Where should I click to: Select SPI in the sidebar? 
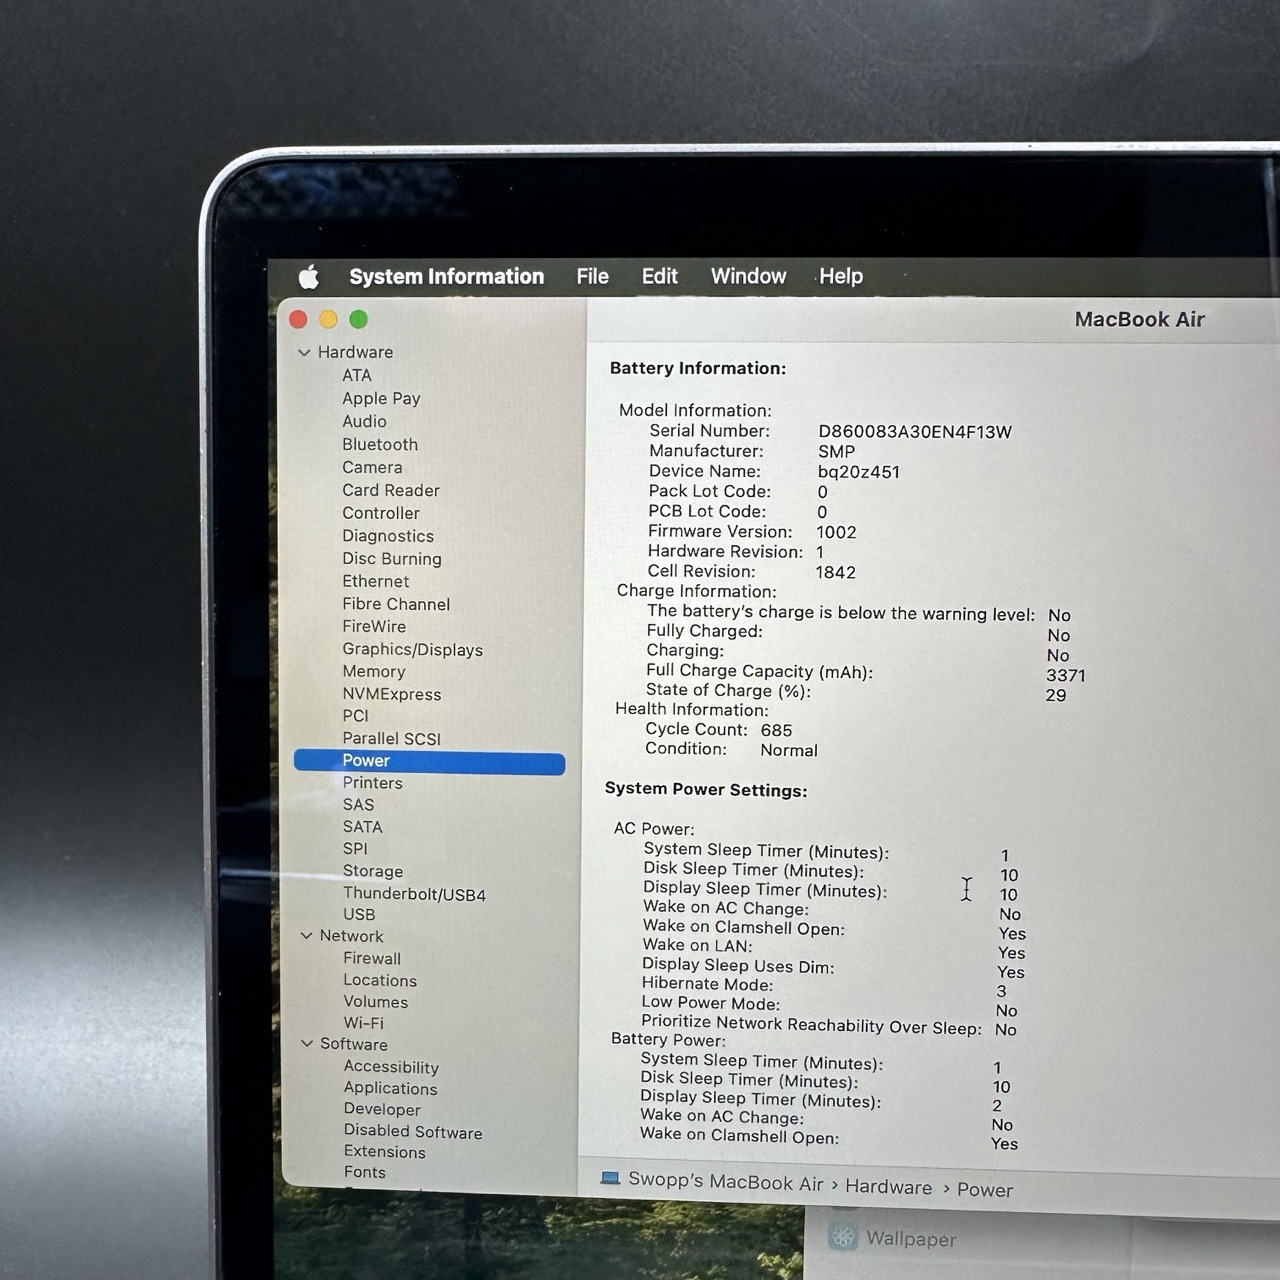[x=355, y=849]
